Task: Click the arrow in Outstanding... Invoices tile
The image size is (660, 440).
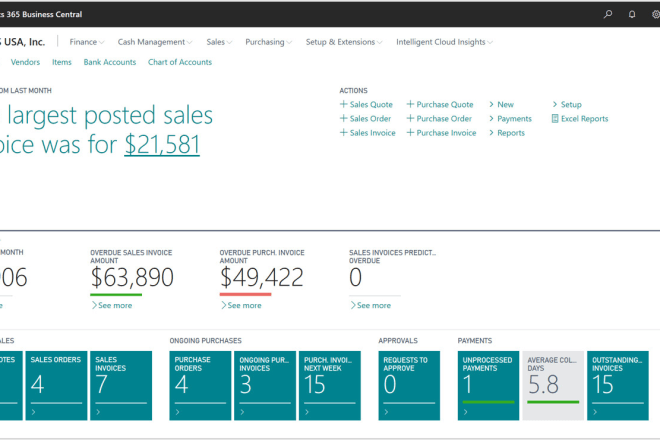Action: 595,412
